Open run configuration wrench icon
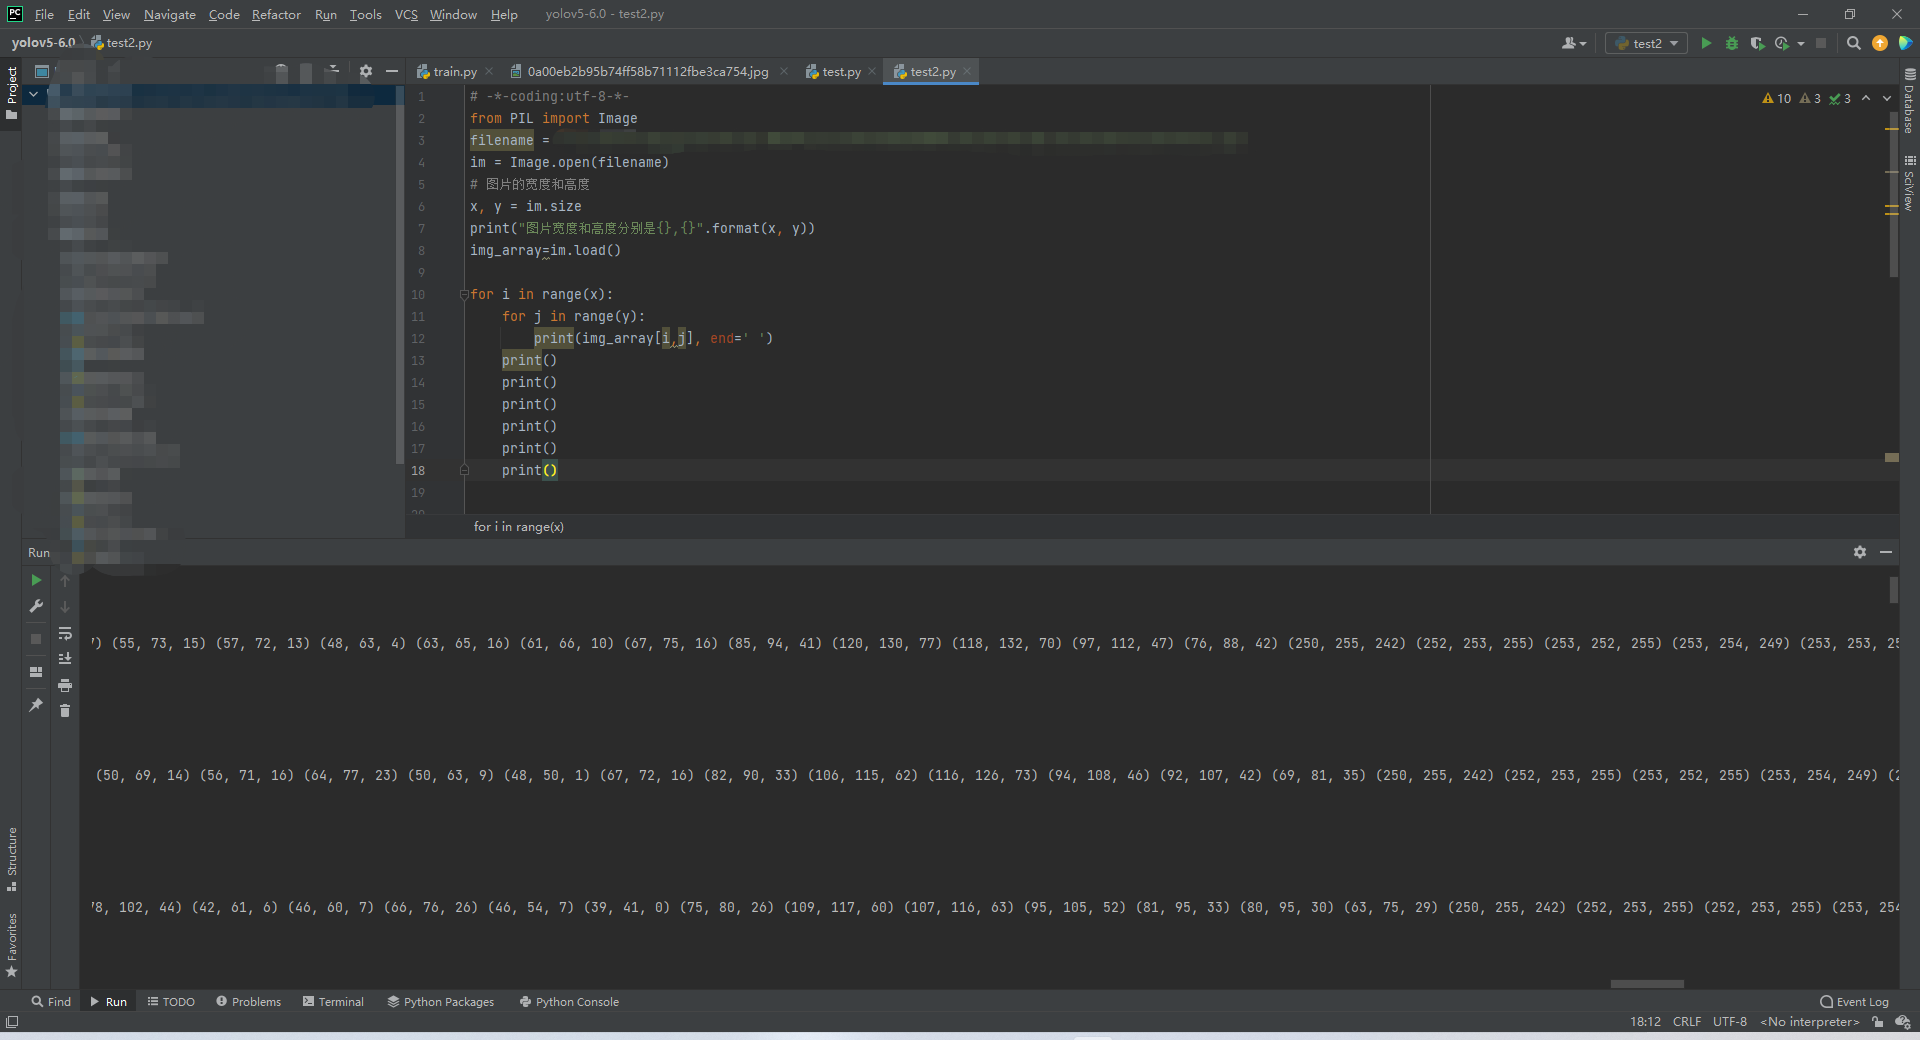 tap(36, 606)
